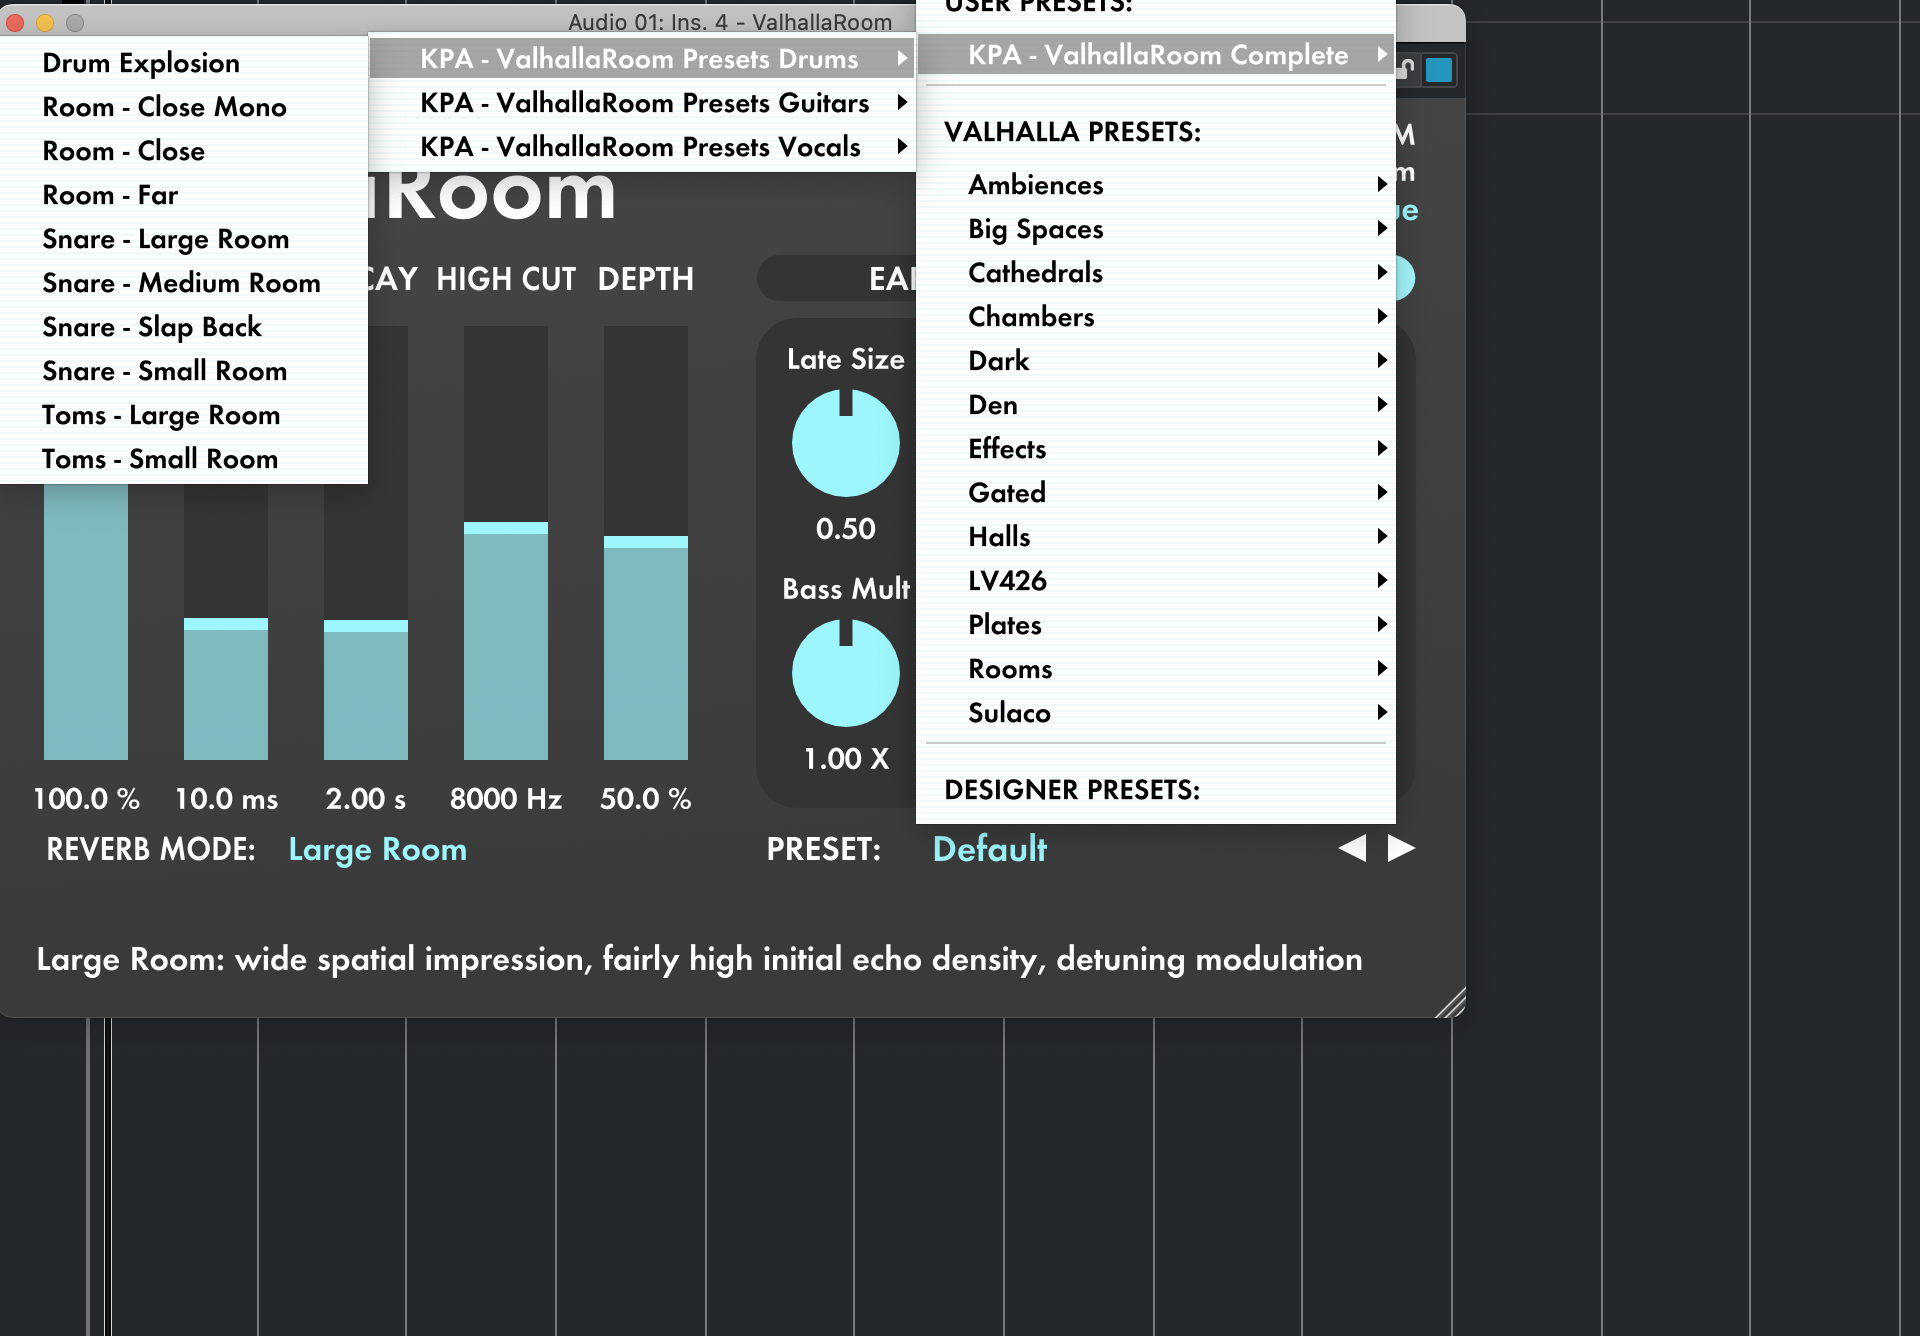The height and width of the screenshot is (1336, 1920).
Task: Click the Late Size knob
Action: pos(845,443)
